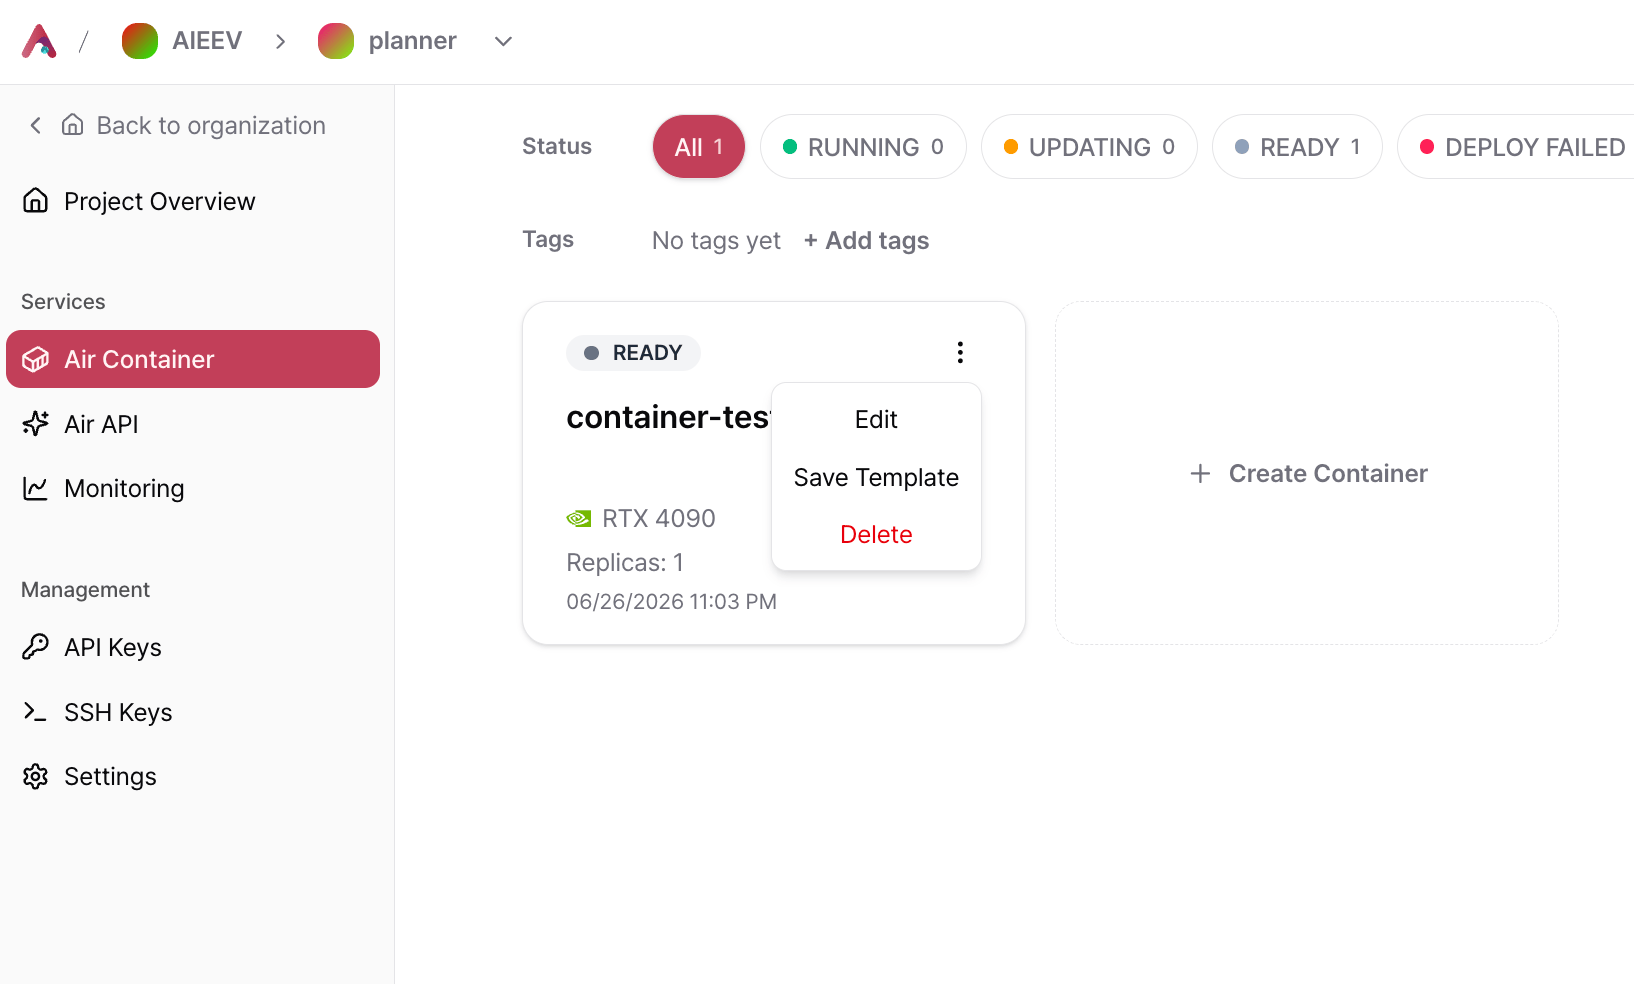Click the Replicas: 1 text
Image resolution: width=1634 pixels, height=984 pixels.
tap(625, 562)
